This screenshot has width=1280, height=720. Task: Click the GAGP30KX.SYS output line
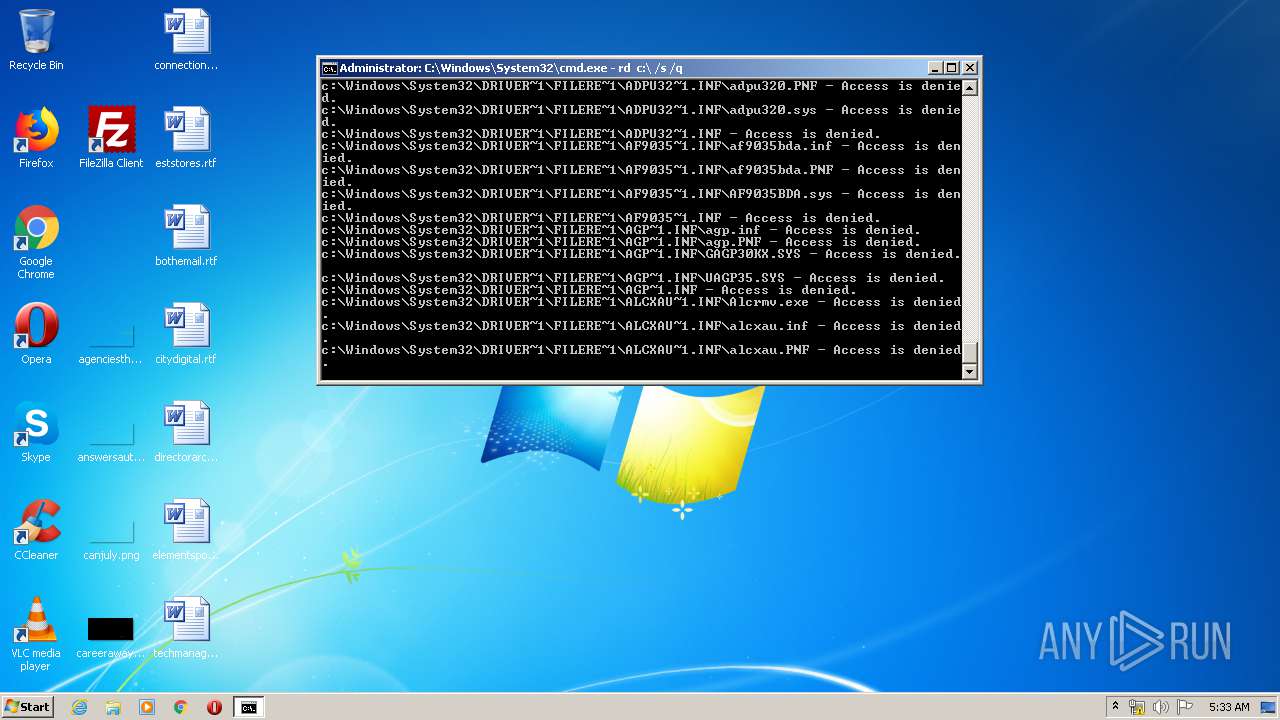point(641,254)
